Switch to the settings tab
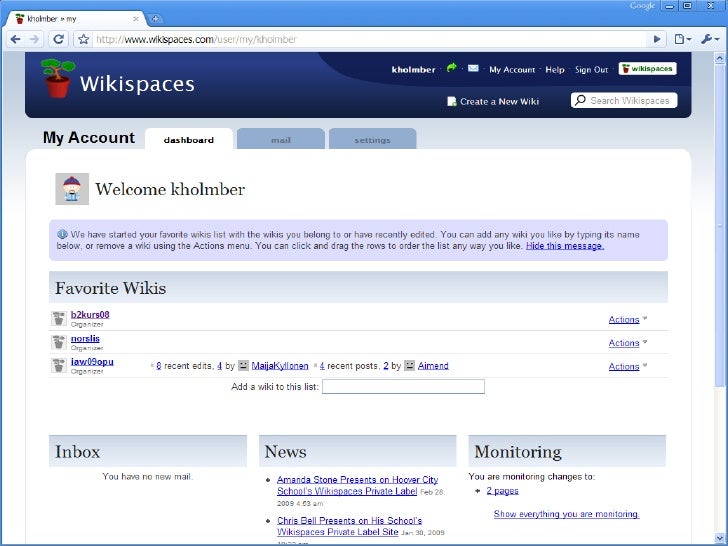Viewport: 728px width, 546px height. [x=372, y=139]
